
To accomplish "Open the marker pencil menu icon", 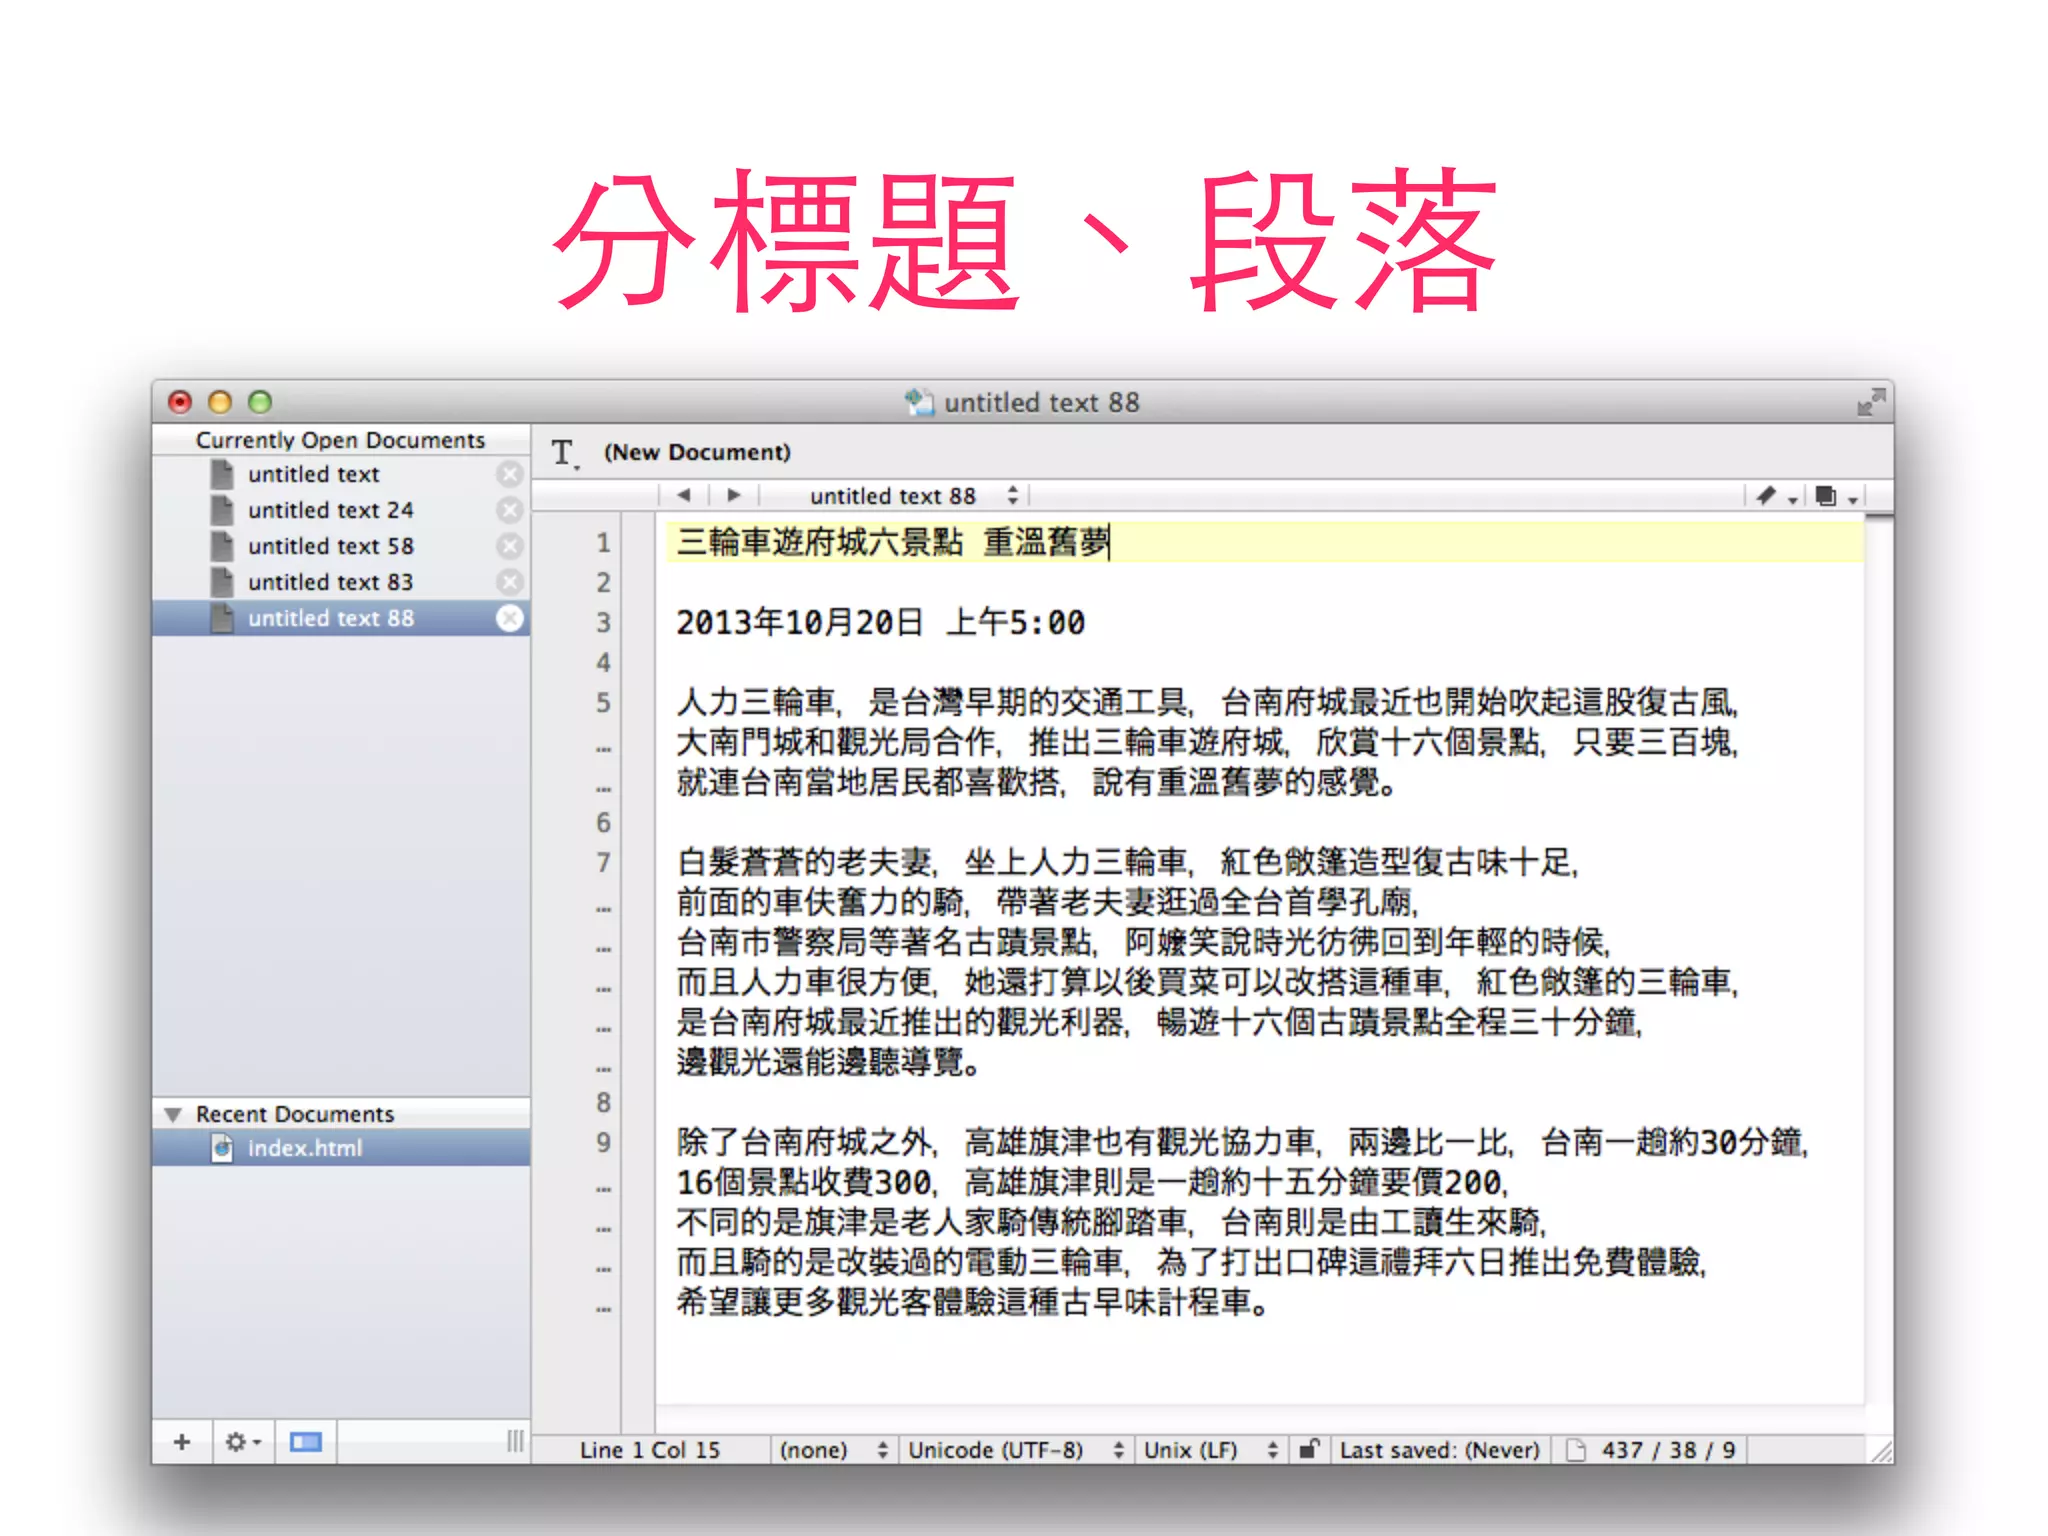I will coord(1768,496).
